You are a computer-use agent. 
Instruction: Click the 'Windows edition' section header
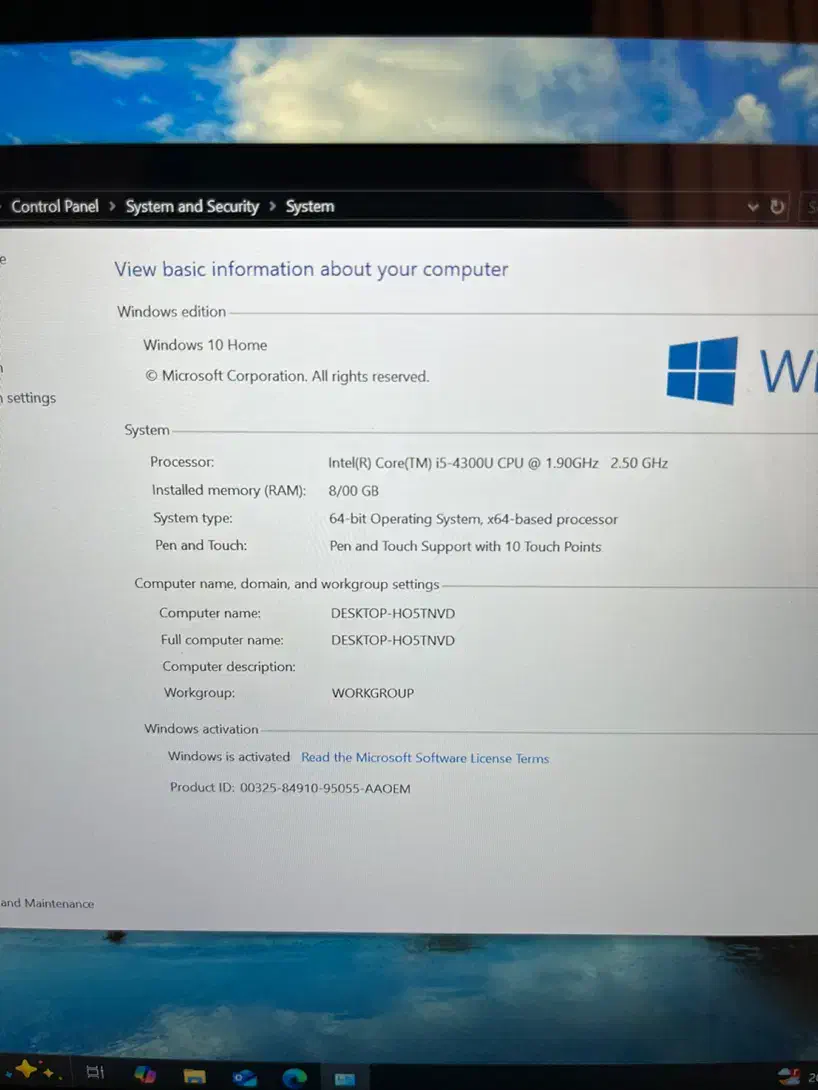click(x=171, y=311)
